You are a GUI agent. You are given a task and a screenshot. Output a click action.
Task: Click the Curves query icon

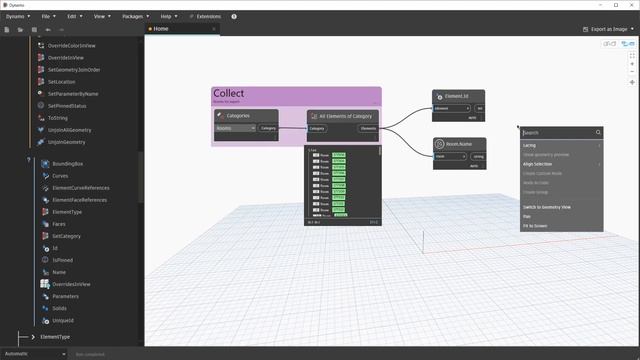(x=45, y=176)
